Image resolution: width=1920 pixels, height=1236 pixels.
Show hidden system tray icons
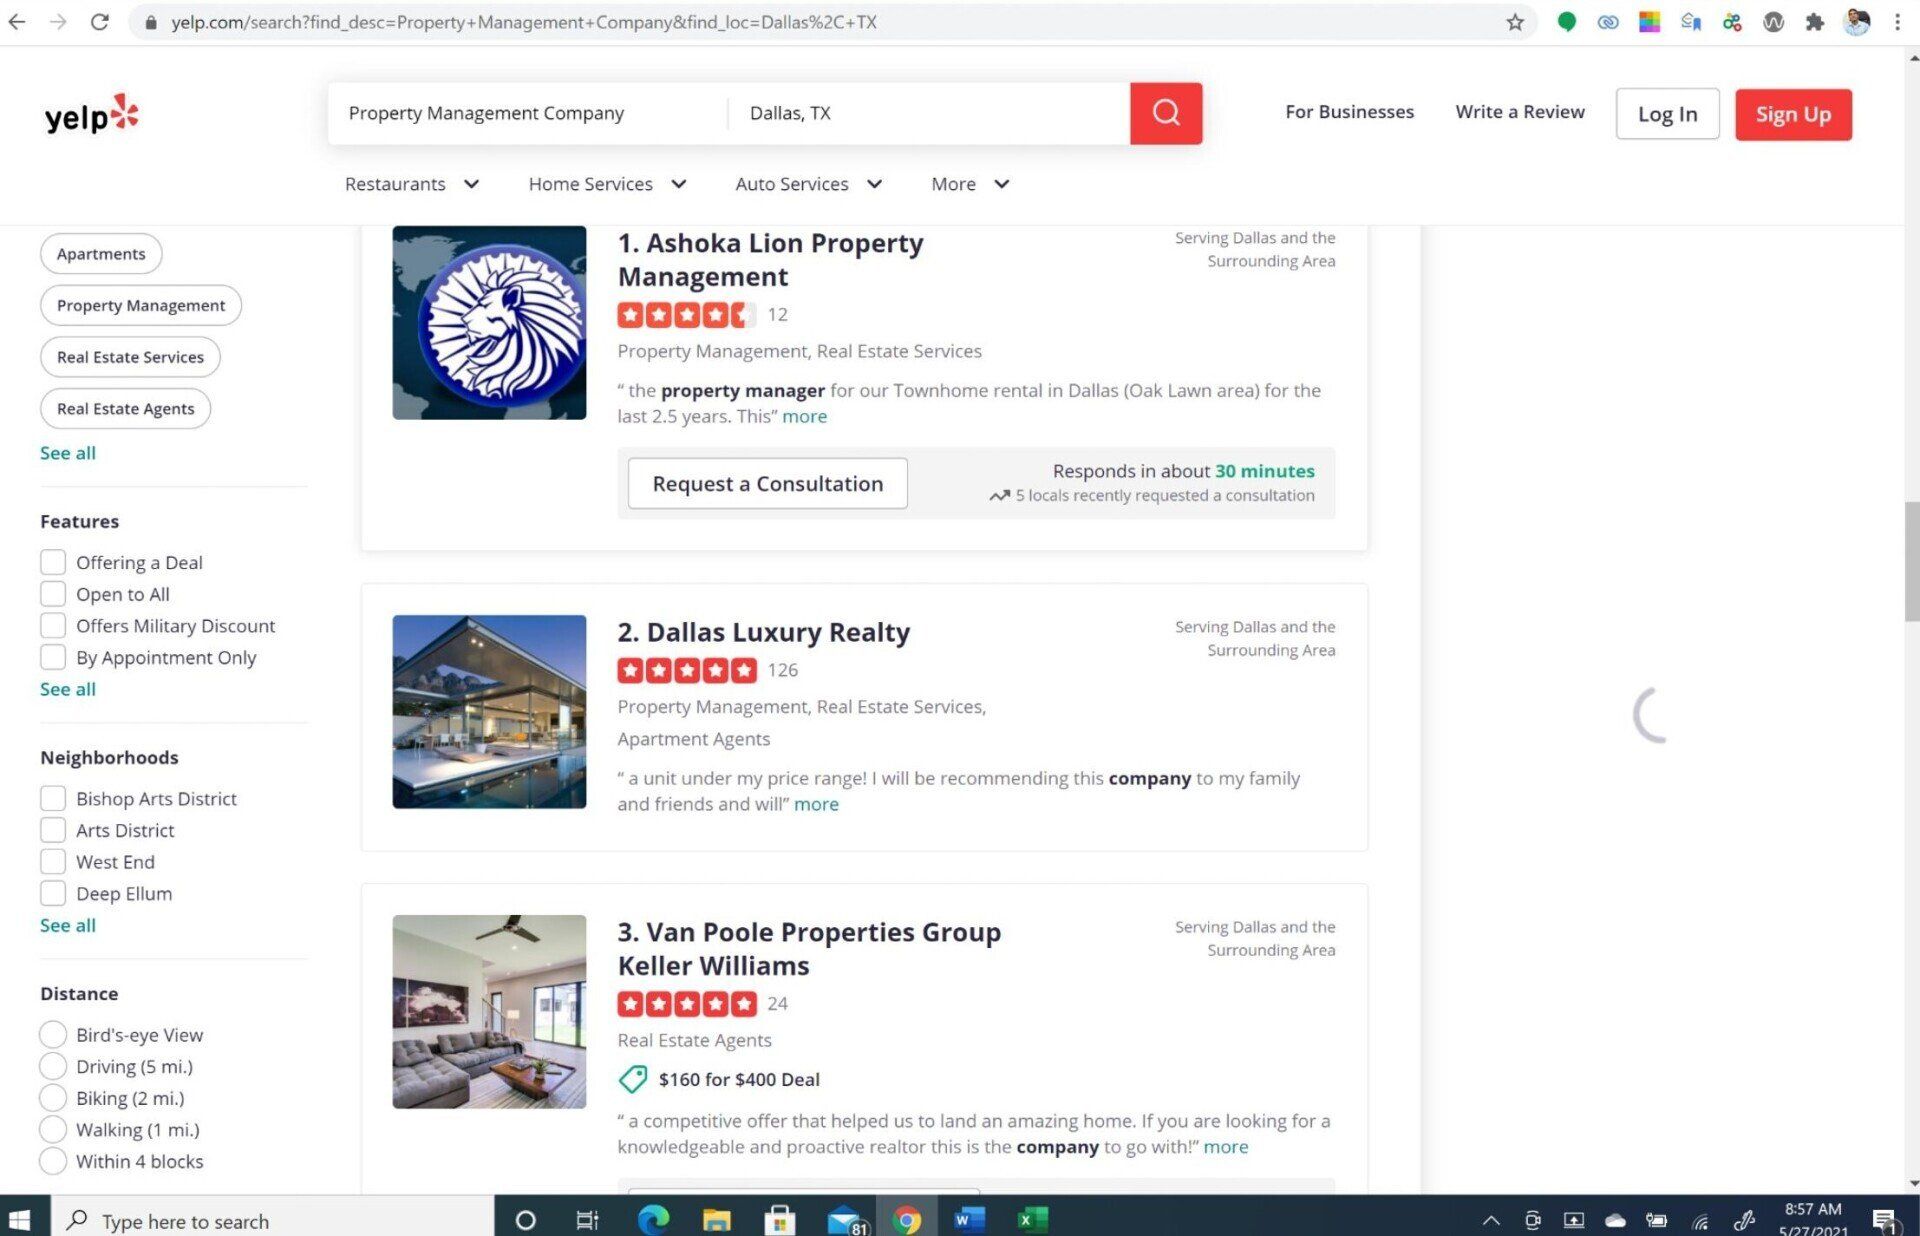[1491, 1220]
